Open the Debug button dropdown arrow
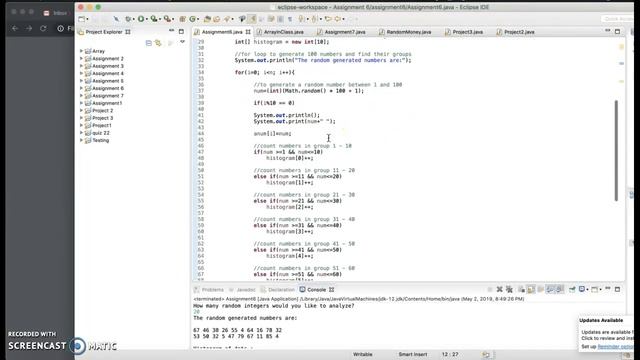The height and width of the screenshot is (360, 640). pyautogui.click(x=134, y=19)
